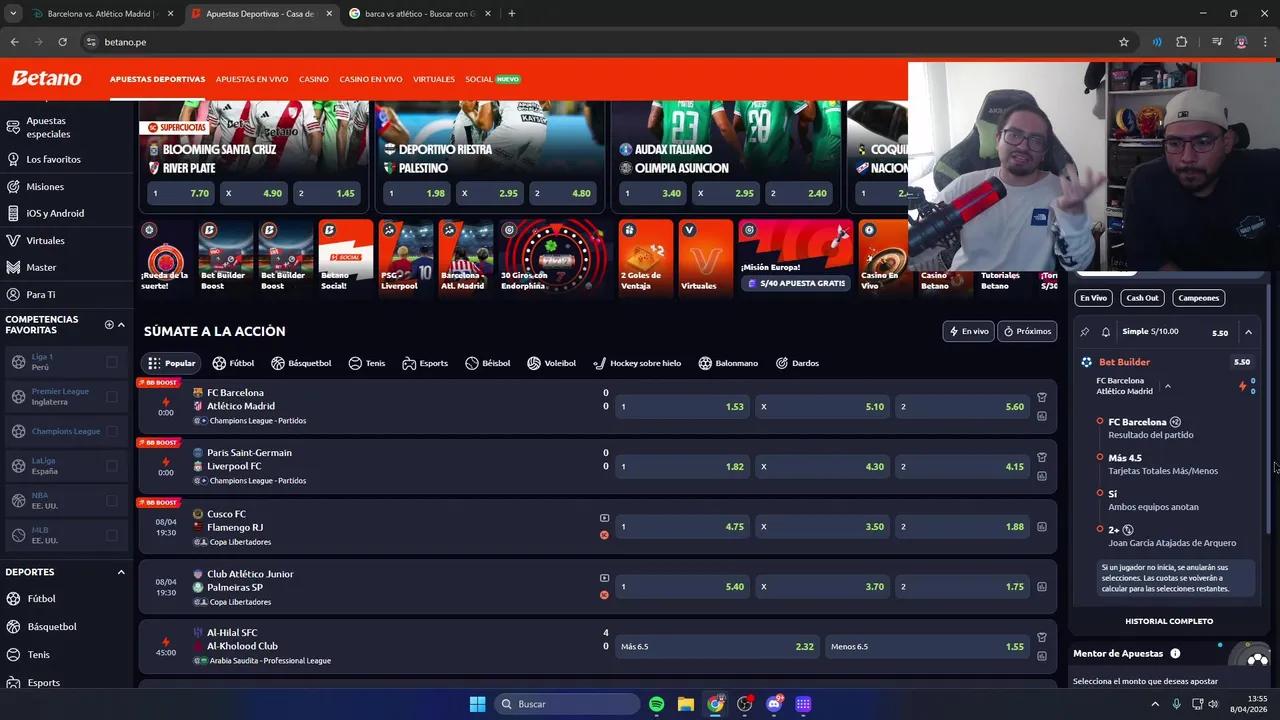Image resolution: width=1280 pixels, height=720 pixels.
Task: Open Chrome tab search dropdown
Action: tap(13, 14)
